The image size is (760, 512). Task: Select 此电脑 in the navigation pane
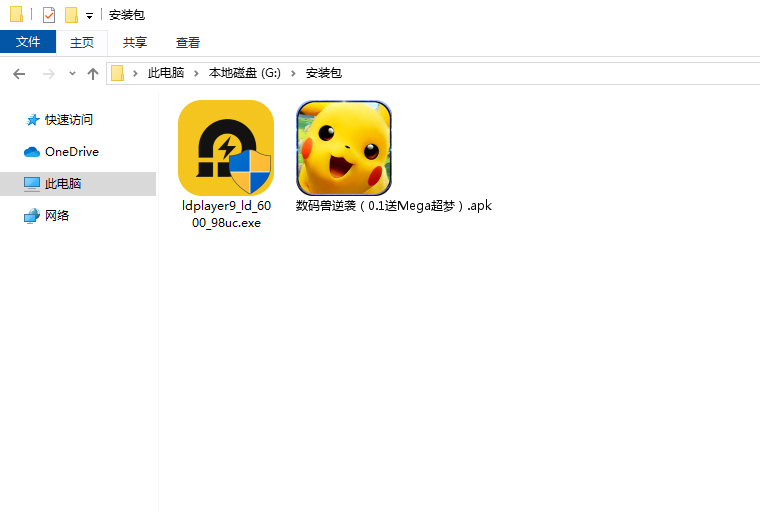62,184
